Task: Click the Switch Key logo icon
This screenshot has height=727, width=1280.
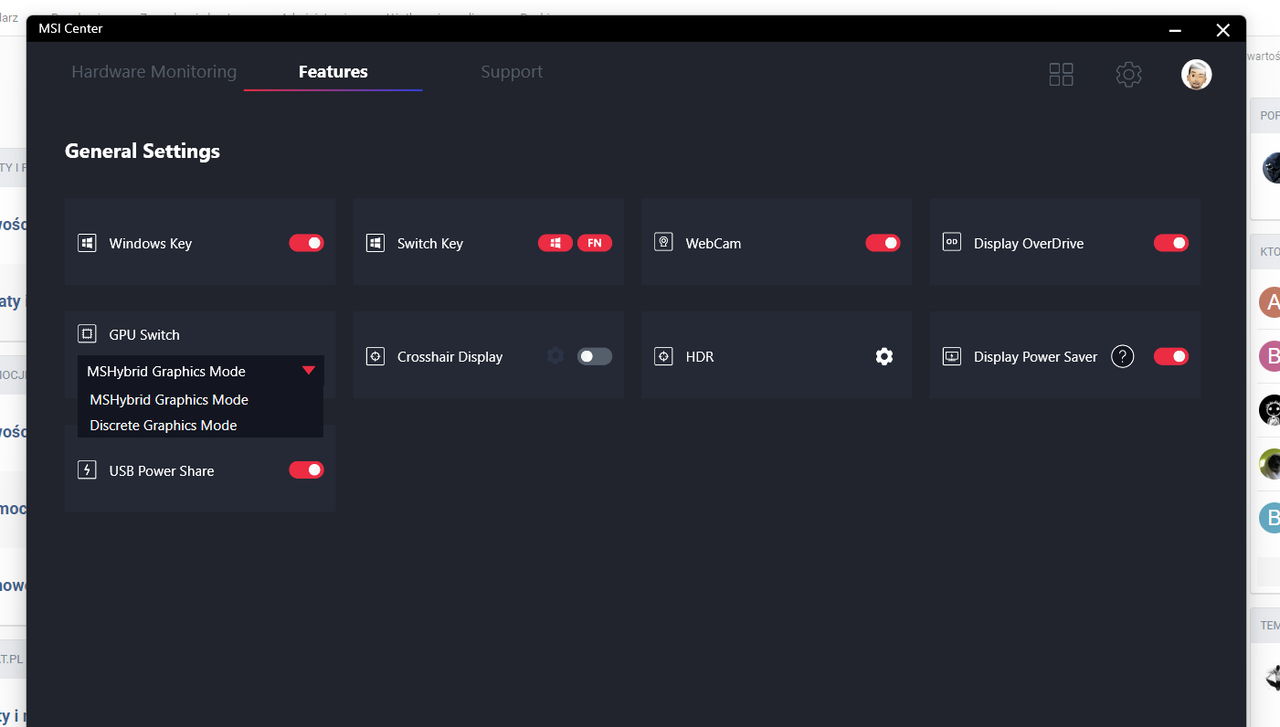Action: click(375, 243)
